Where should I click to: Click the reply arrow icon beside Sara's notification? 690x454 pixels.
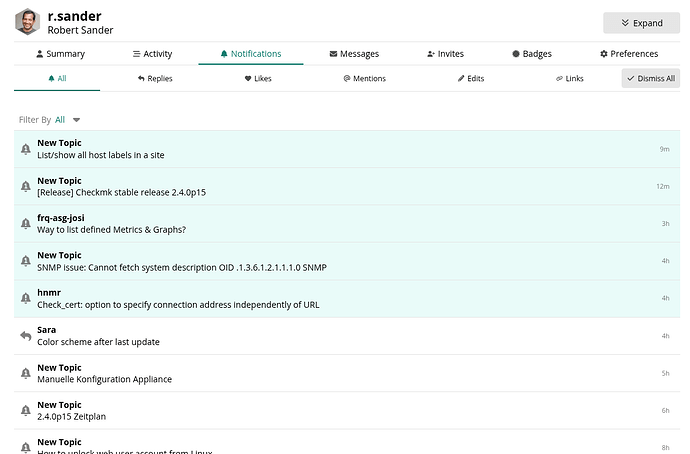(26, 336)
